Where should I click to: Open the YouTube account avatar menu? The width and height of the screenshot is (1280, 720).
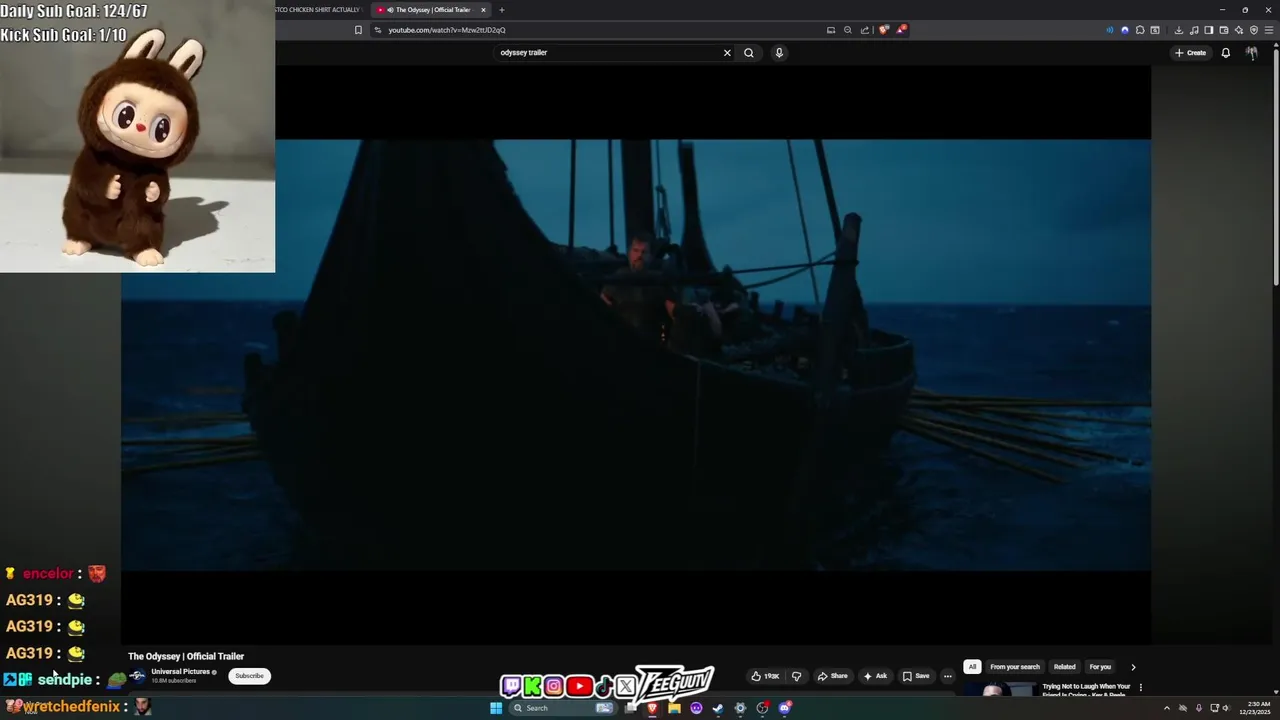point(1251,53)
